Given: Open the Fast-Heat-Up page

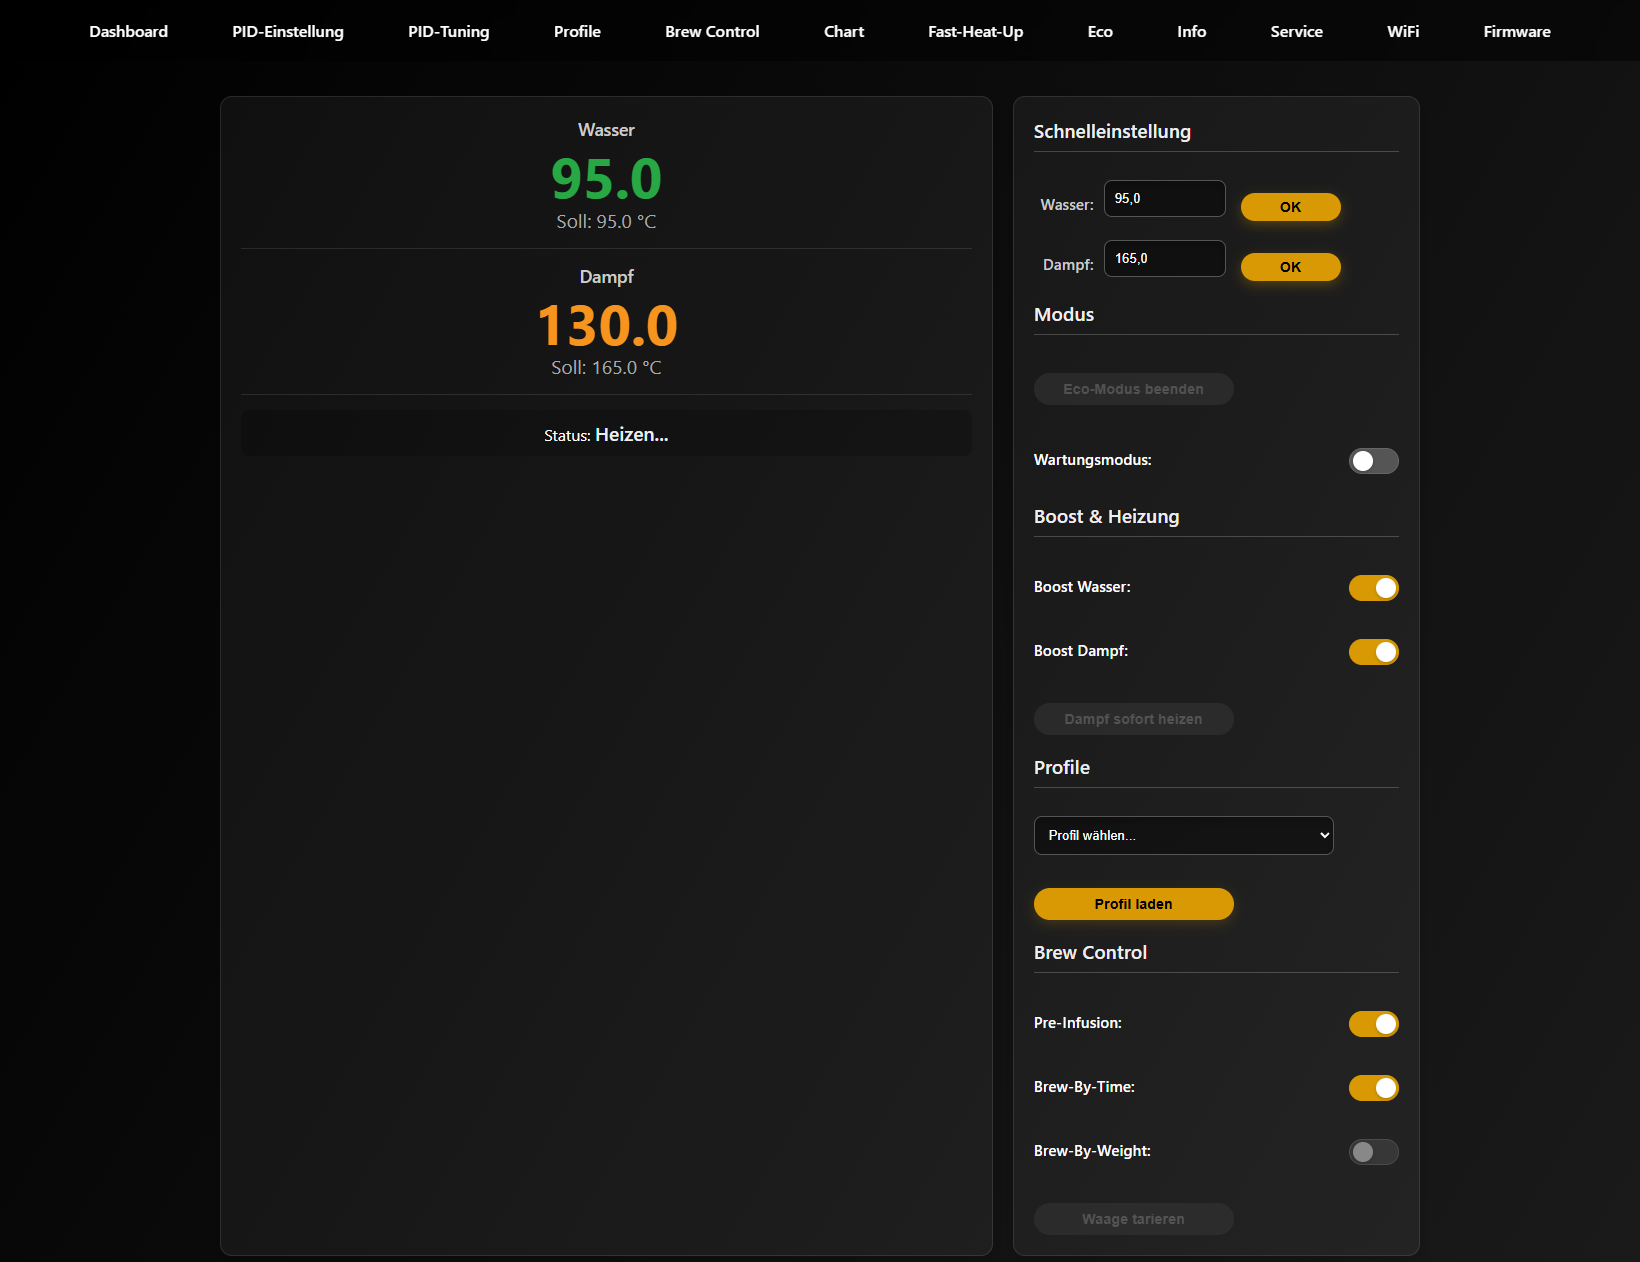Looking at the screenshot, I should coord(975,31).
